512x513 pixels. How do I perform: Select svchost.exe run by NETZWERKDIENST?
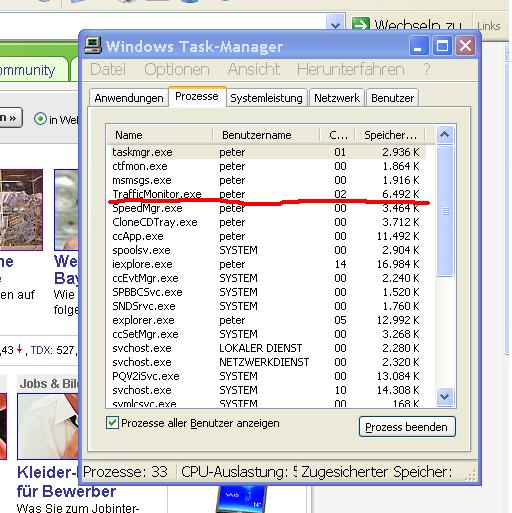click(266, 362)
